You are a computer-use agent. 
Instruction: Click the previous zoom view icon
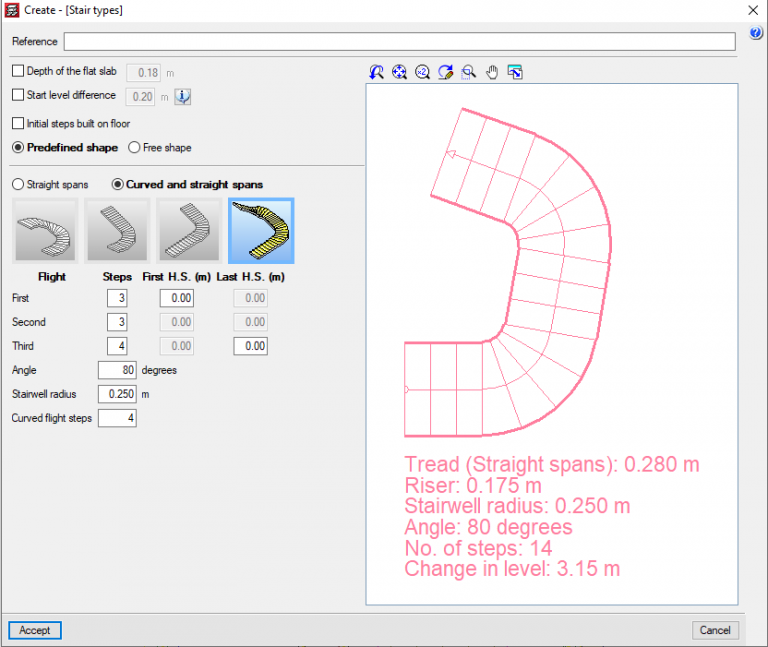[x=376, y=72]
